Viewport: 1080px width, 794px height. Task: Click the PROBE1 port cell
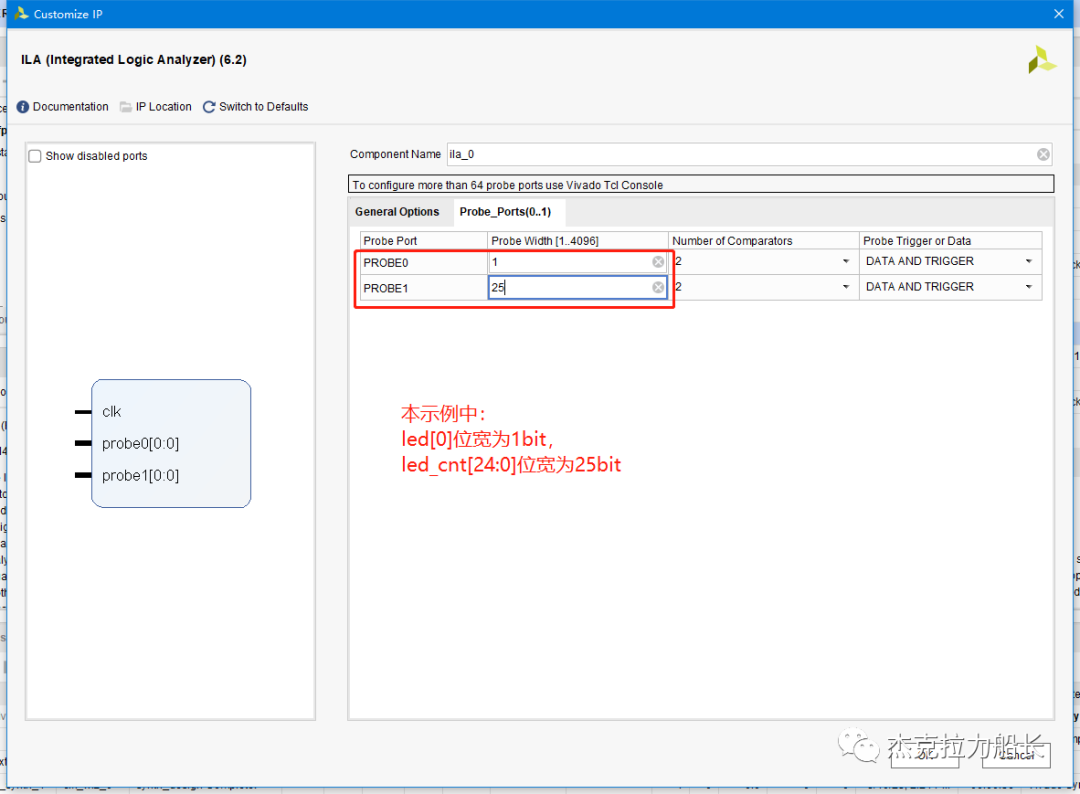(424, 288)
